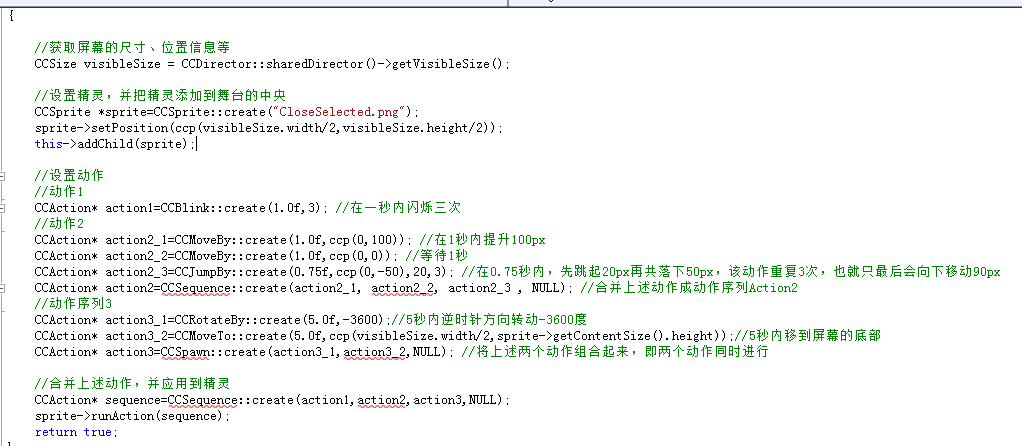Click comment //合并上述动作成动作序列Action2
This screenshot has width=1022, height=446.
688,288
